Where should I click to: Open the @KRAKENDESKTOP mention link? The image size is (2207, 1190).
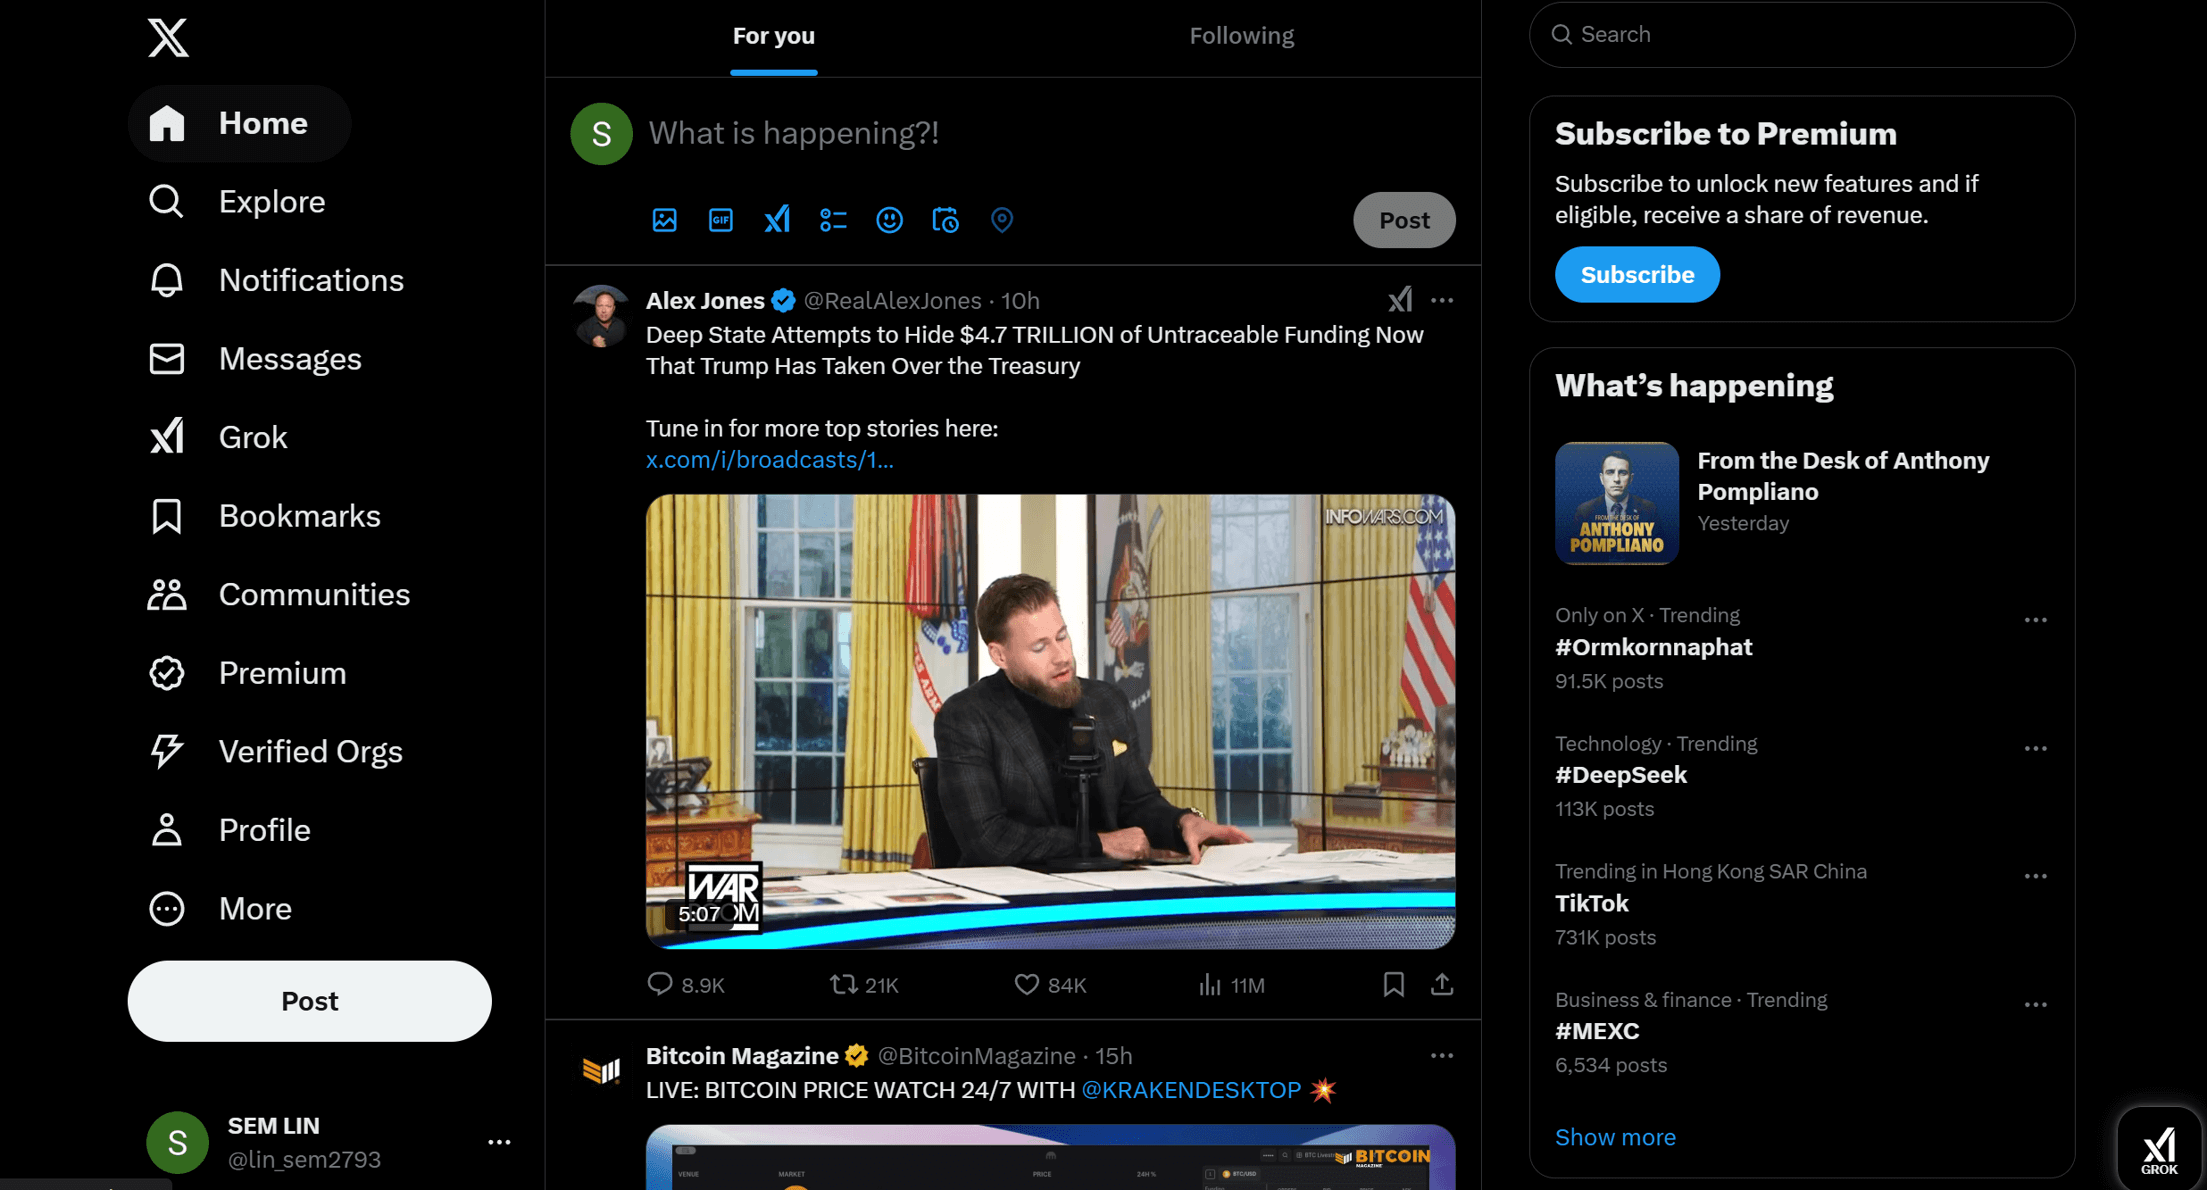(x=1191, y=1090)
